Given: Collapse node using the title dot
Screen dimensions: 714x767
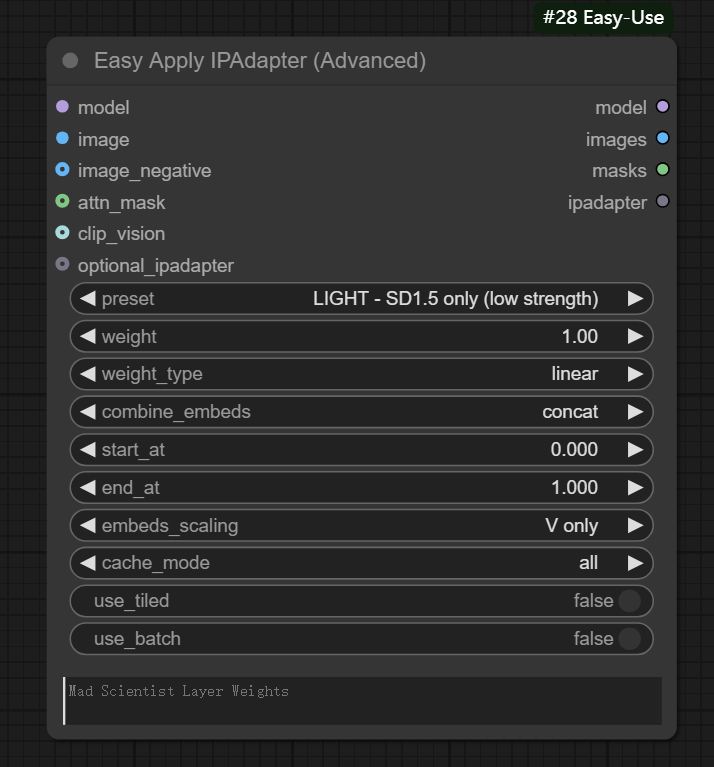Looking at the screenshot, I should click(x=70, y=61).
